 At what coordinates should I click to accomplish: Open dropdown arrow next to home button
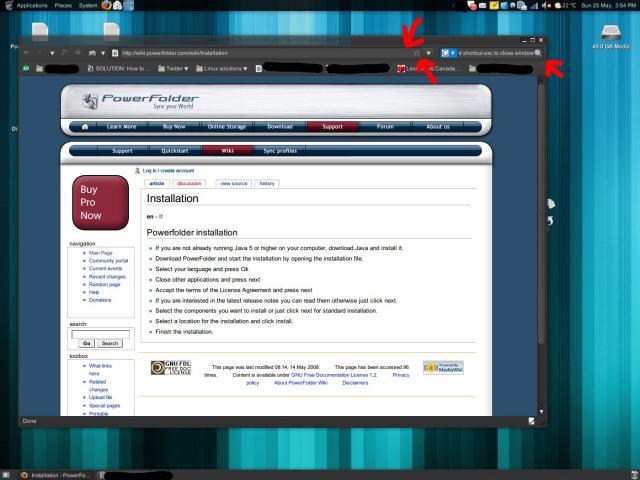tap(103, 53)
